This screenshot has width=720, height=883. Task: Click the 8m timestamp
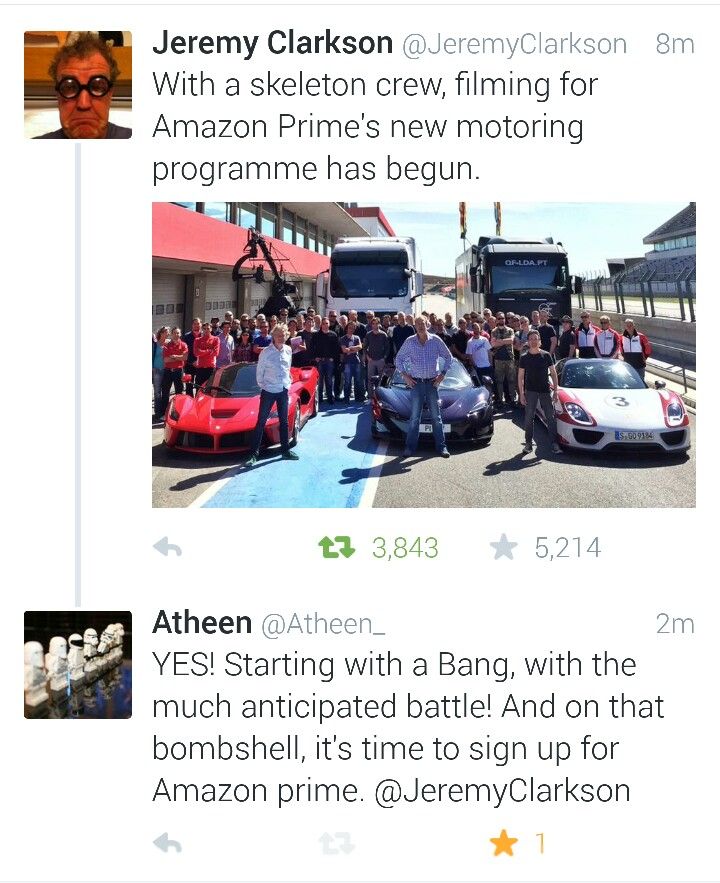tap(674, 44)
